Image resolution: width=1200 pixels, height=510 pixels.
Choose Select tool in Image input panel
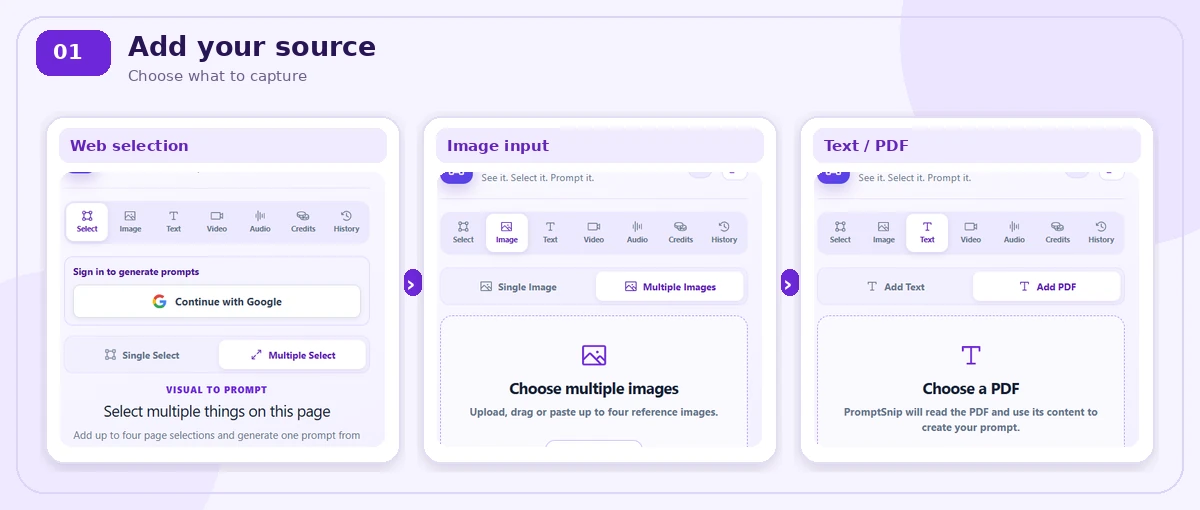coord(463,232)
